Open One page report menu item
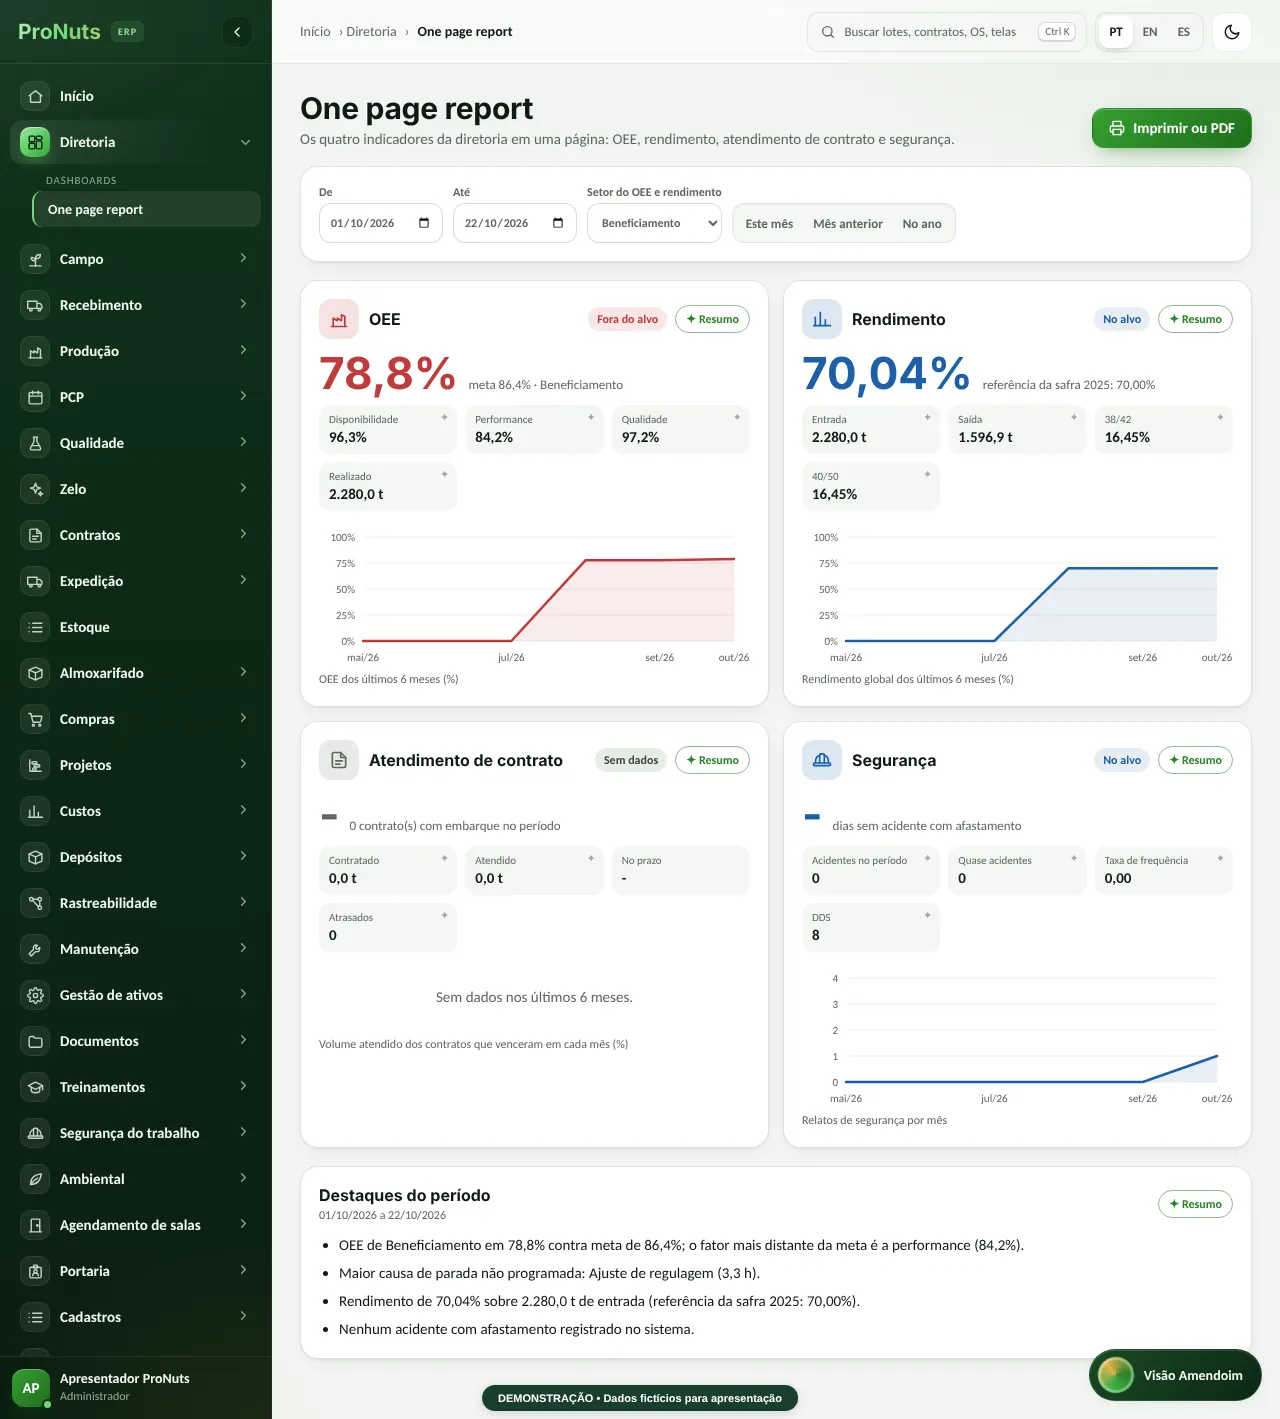 click(146, 209)
